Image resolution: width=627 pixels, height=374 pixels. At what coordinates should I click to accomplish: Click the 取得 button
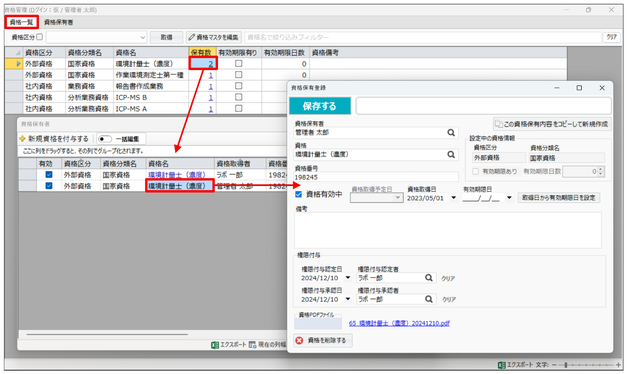pyautogui.click(x=166, y=37)
